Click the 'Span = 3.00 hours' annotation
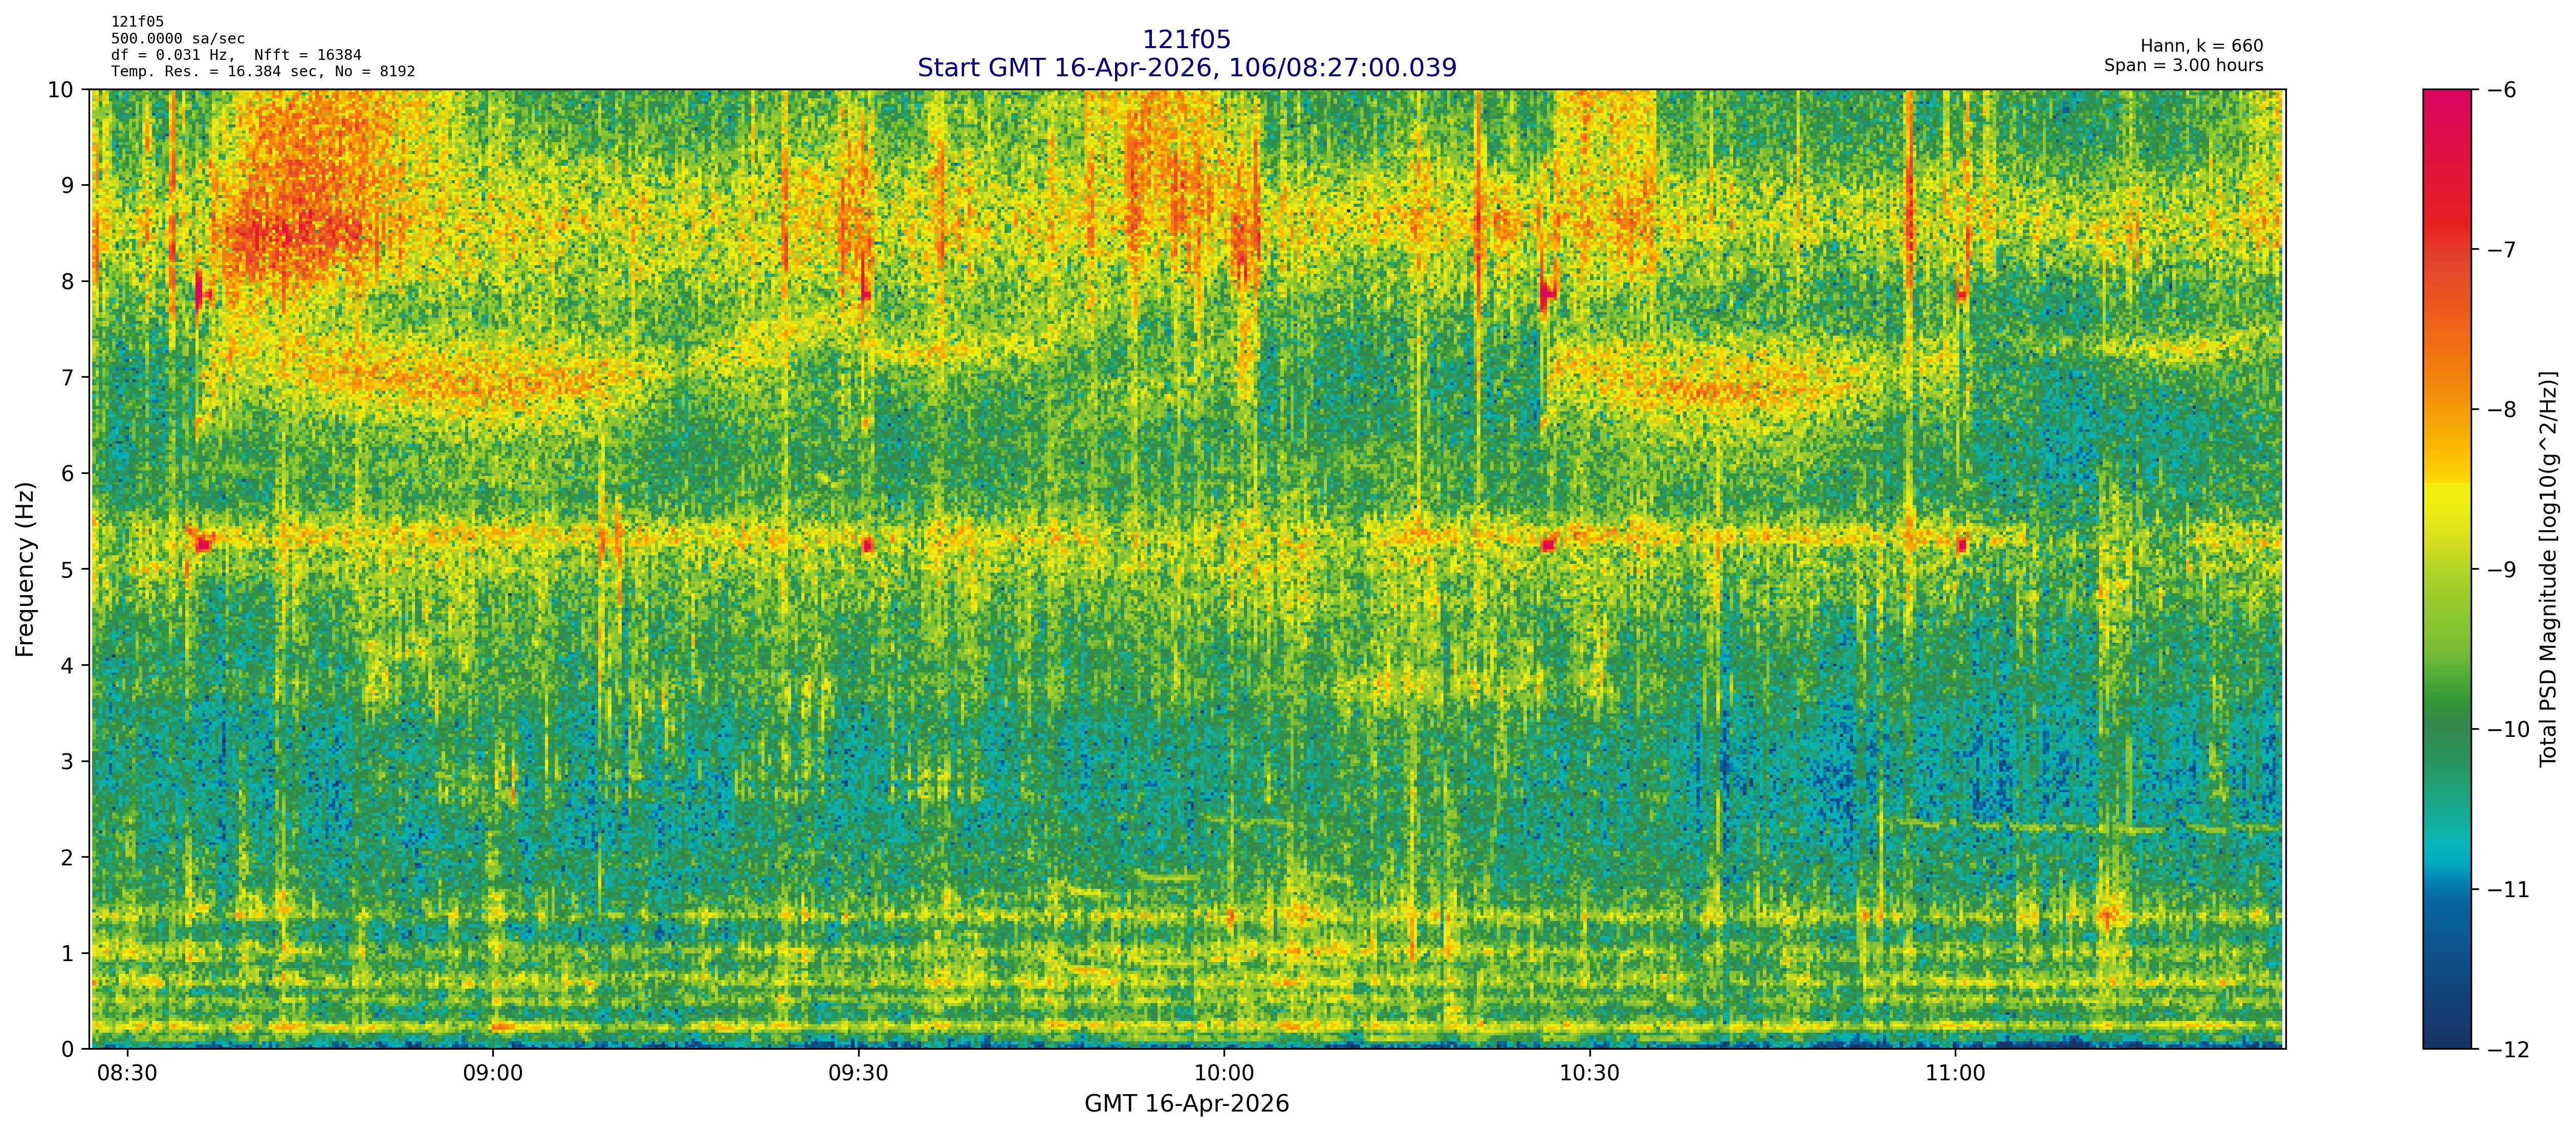Viewport: 2576px width, 1132px height. (2183, 66)
